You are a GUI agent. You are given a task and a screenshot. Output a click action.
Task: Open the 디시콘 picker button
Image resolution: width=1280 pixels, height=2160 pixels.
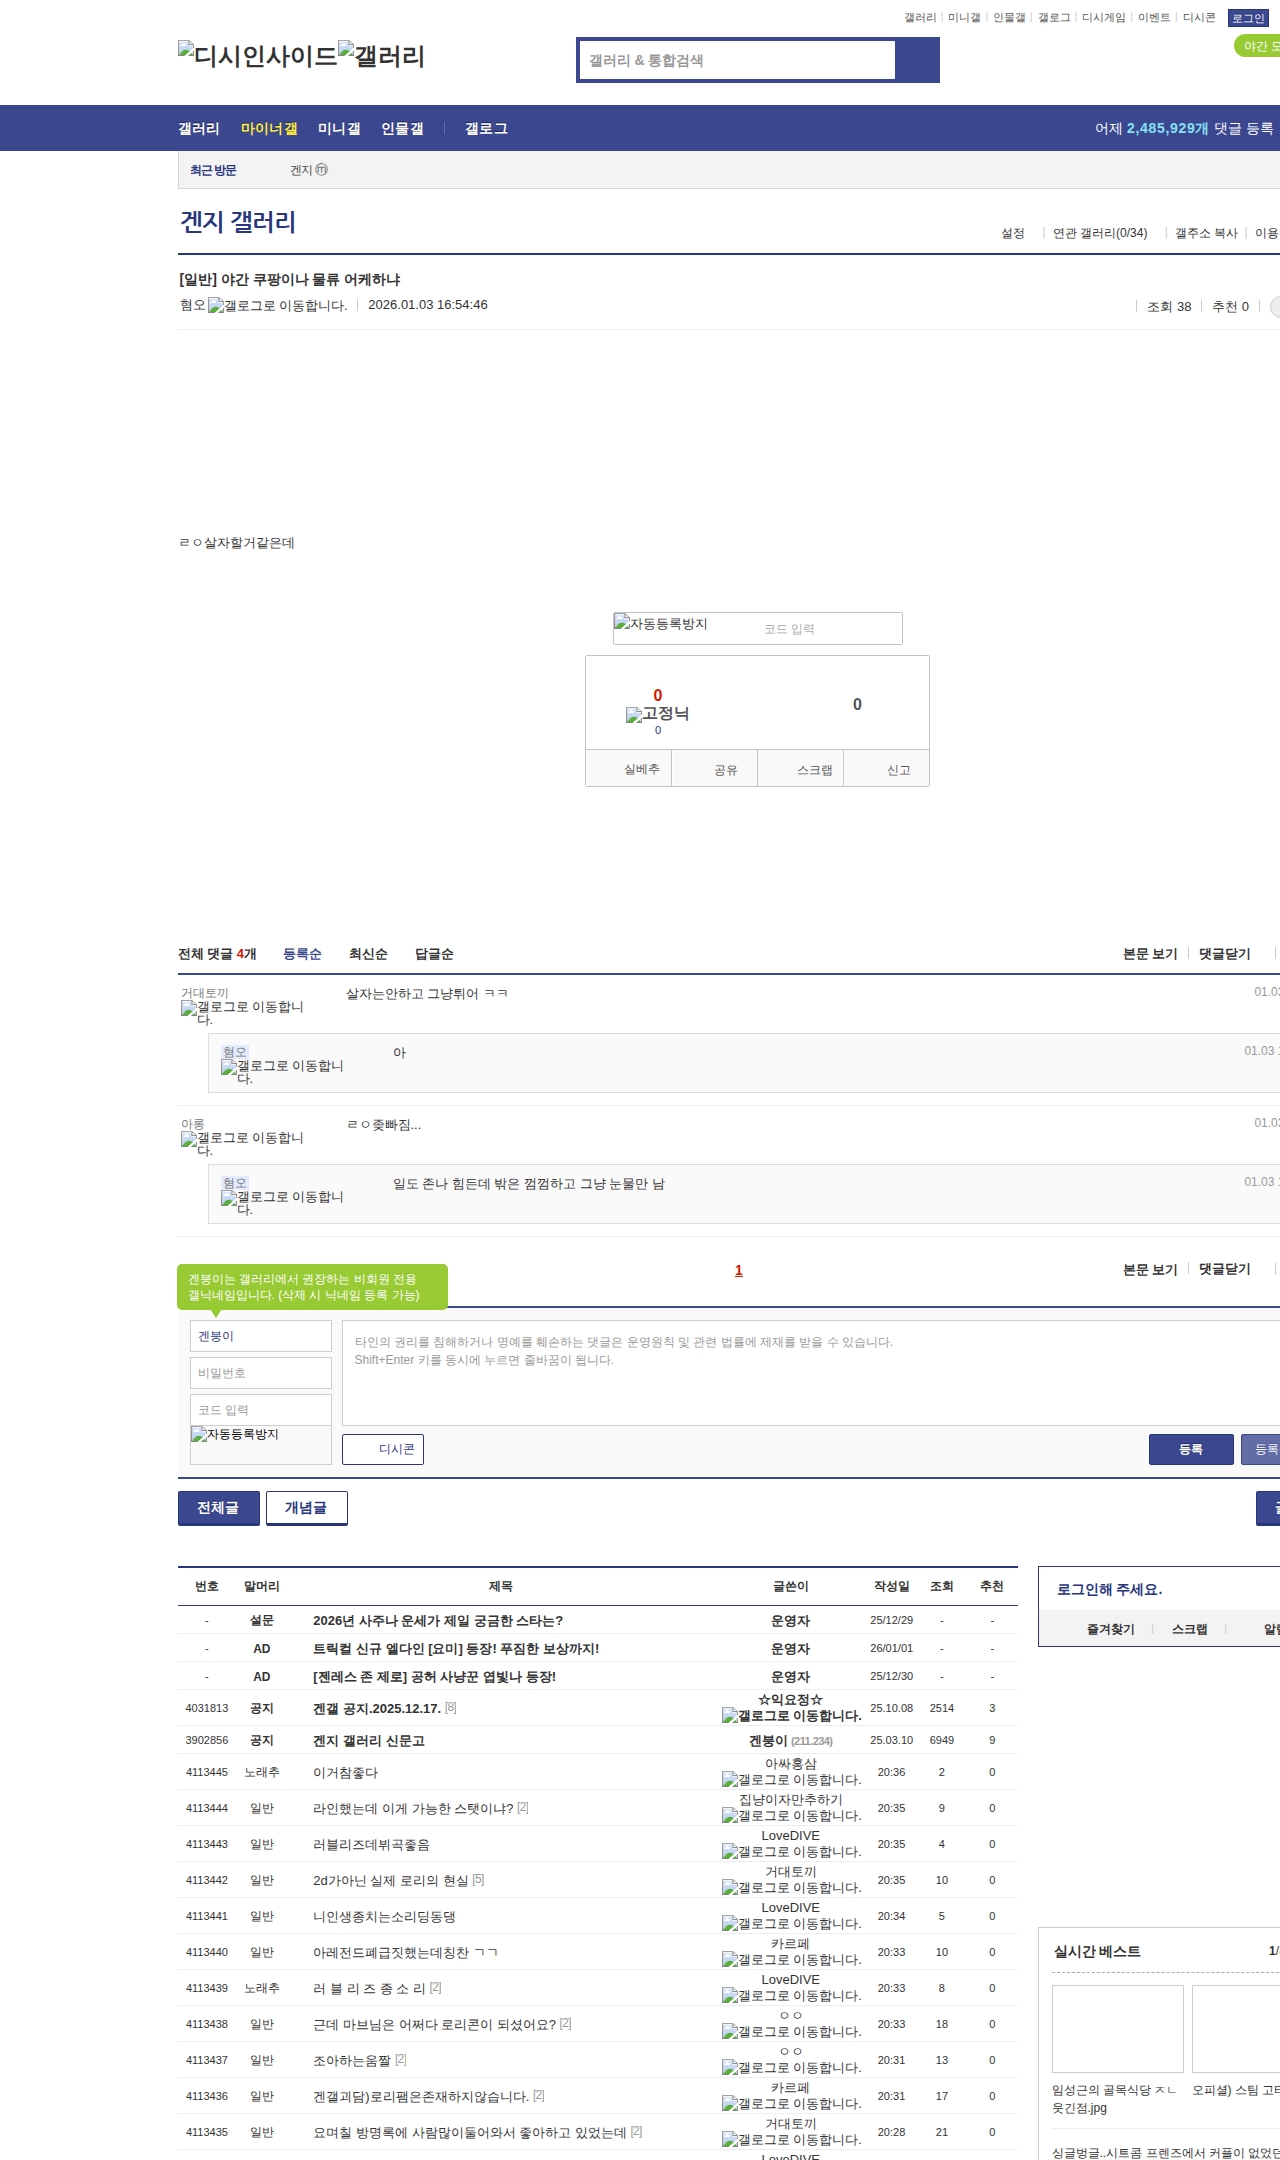pyautogui.click(x=383, y=1449)
